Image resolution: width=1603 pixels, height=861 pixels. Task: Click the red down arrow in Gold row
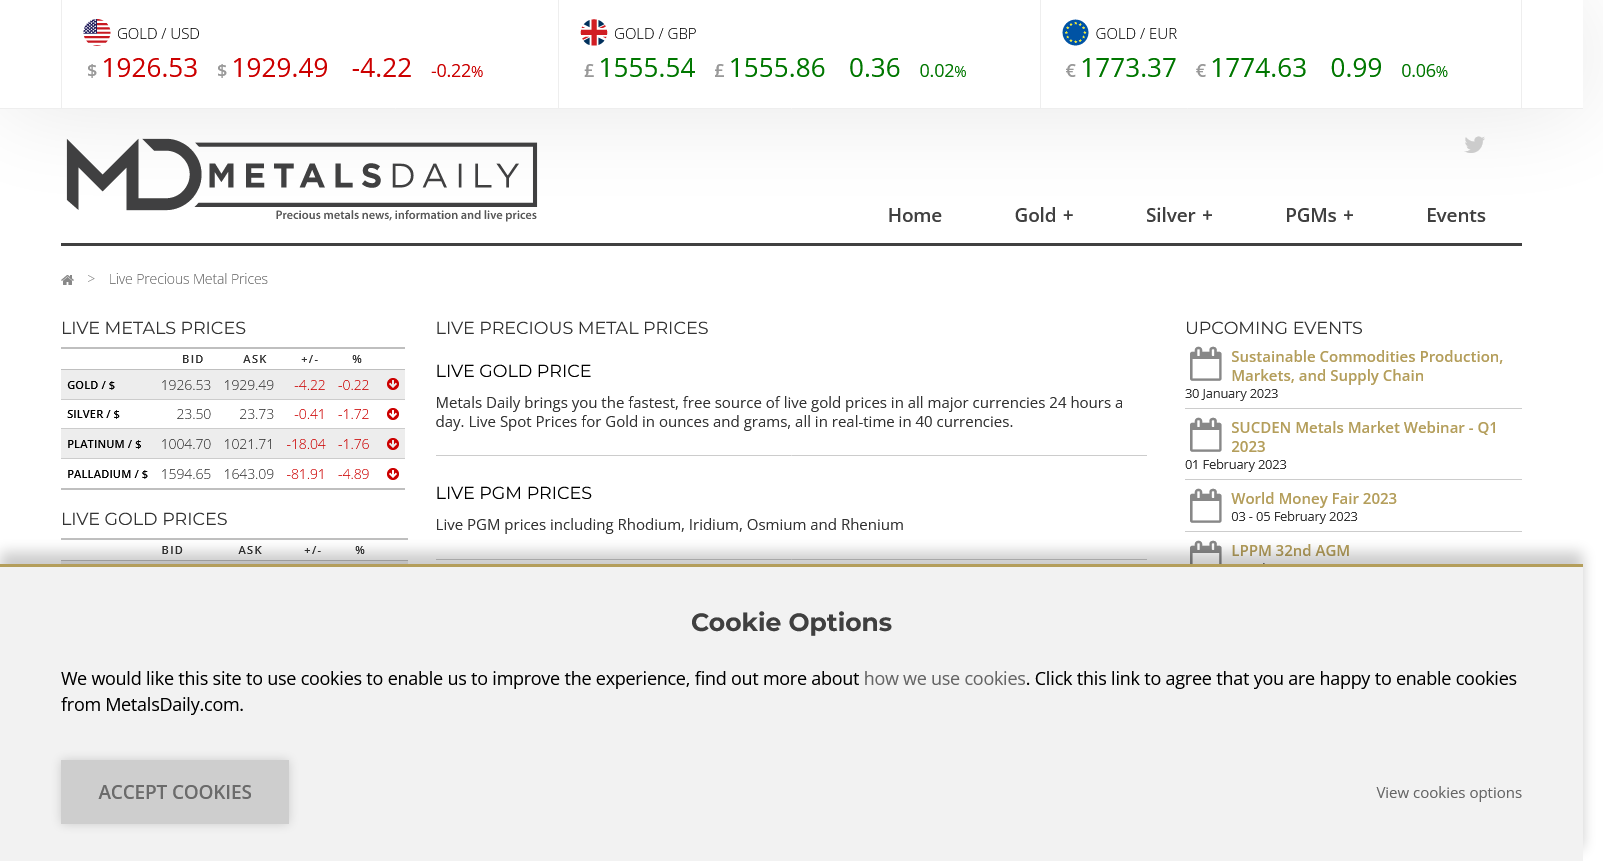(x=393, y=385)
